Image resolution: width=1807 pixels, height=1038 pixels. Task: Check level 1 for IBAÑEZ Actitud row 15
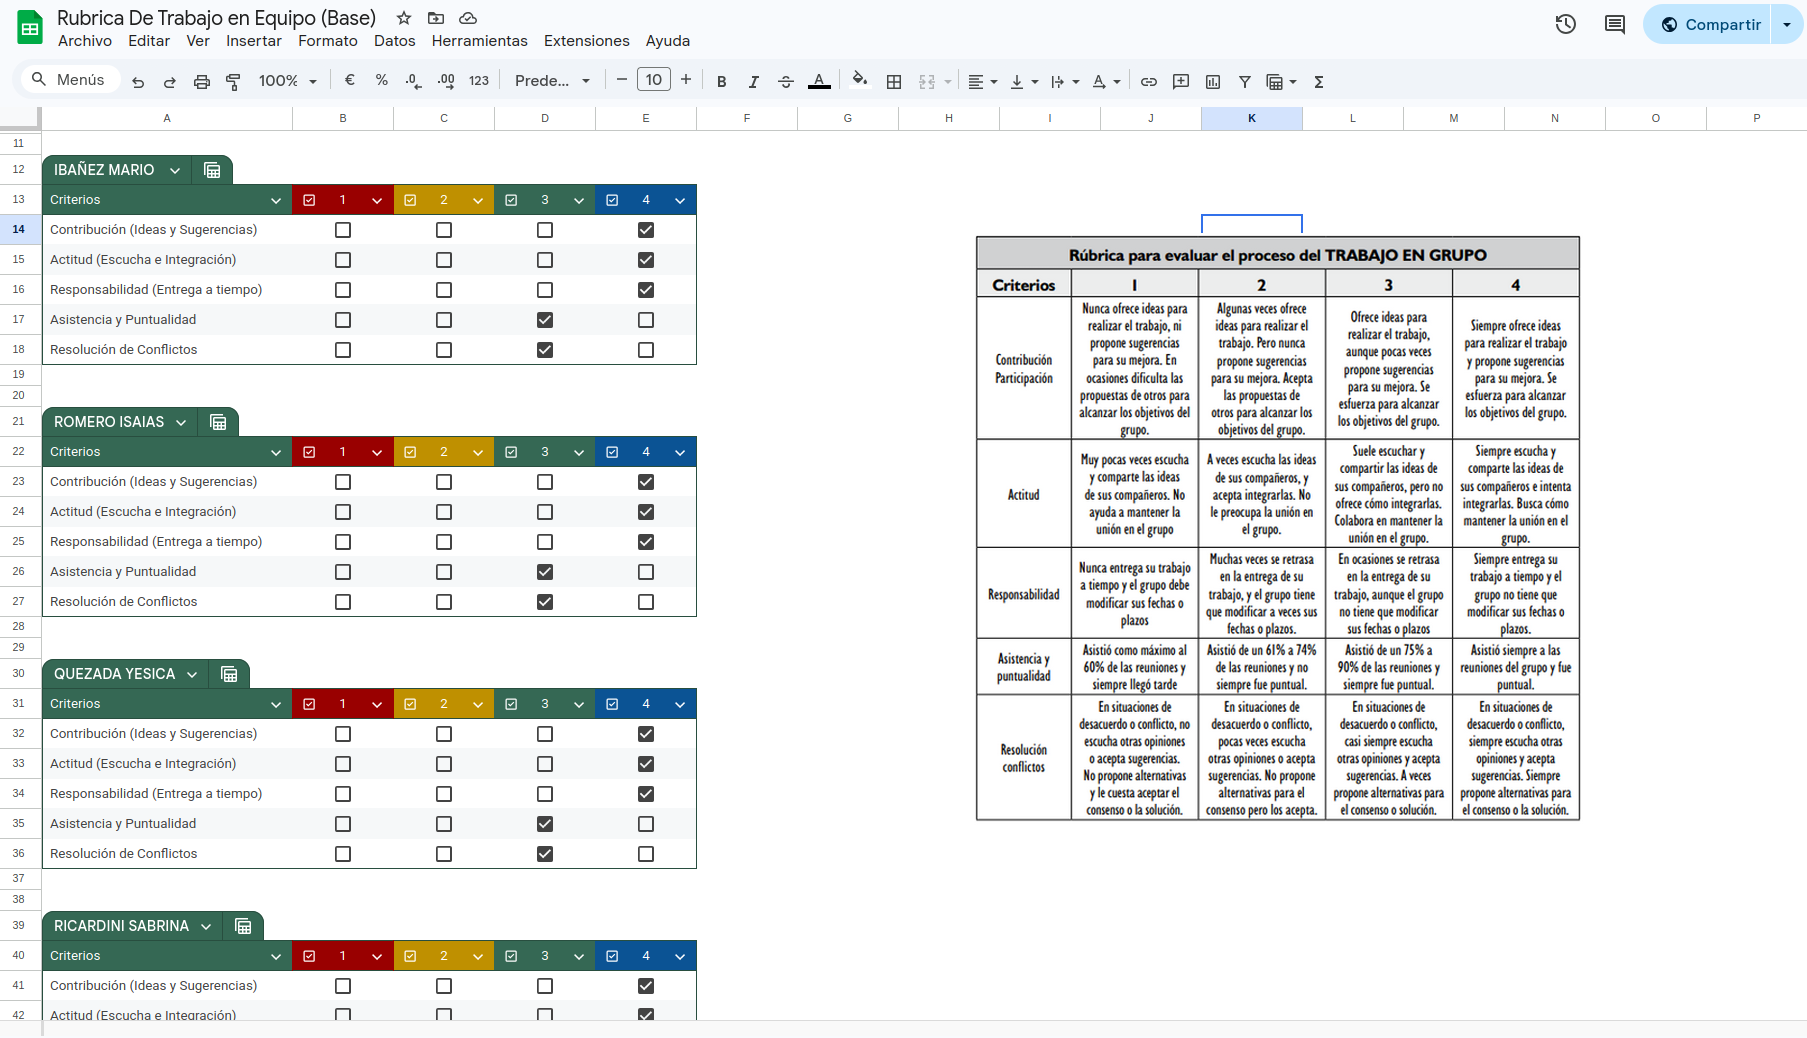click(x=343, y=260)
